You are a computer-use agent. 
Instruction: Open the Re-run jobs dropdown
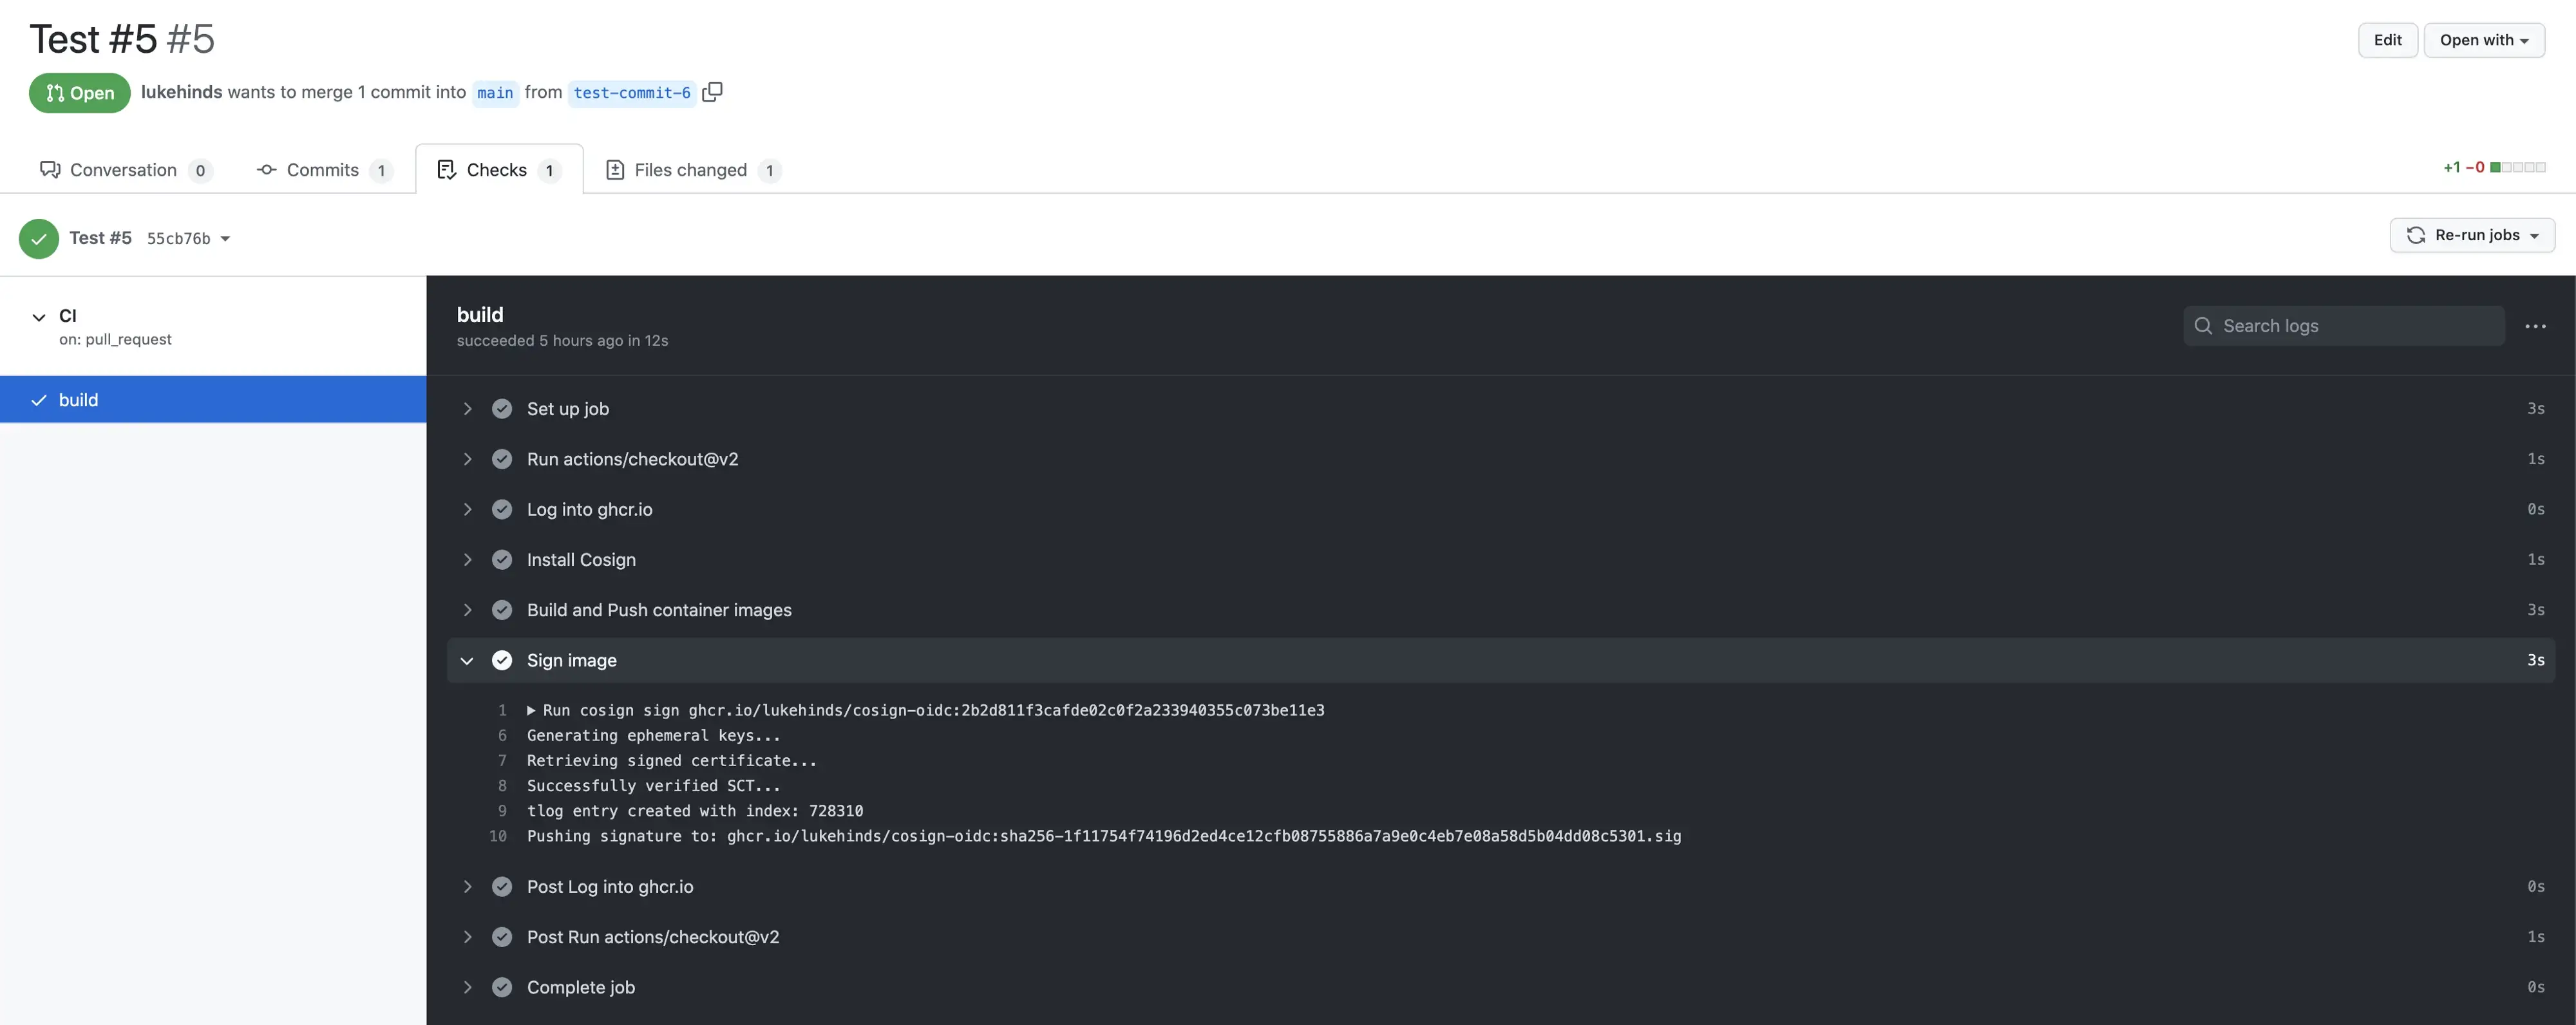2472,235
